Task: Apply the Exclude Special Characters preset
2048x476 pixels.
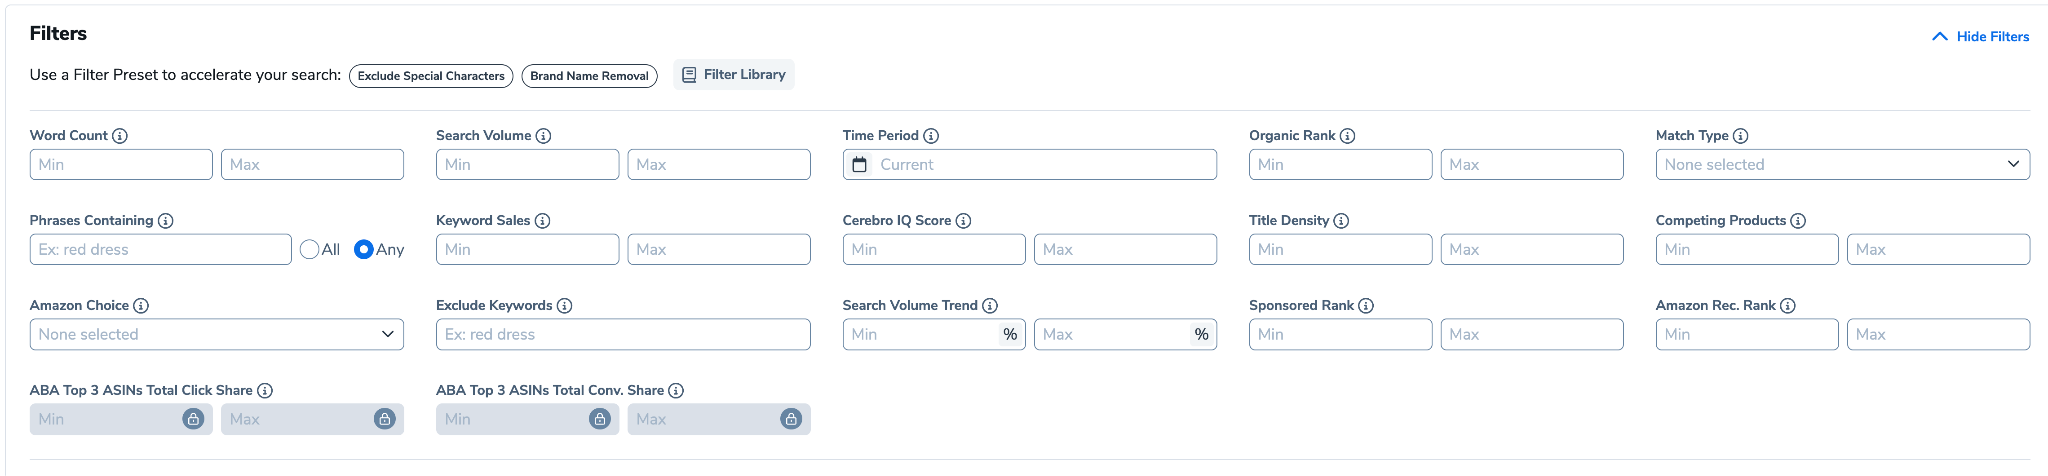Action: (x=431, y=76)
